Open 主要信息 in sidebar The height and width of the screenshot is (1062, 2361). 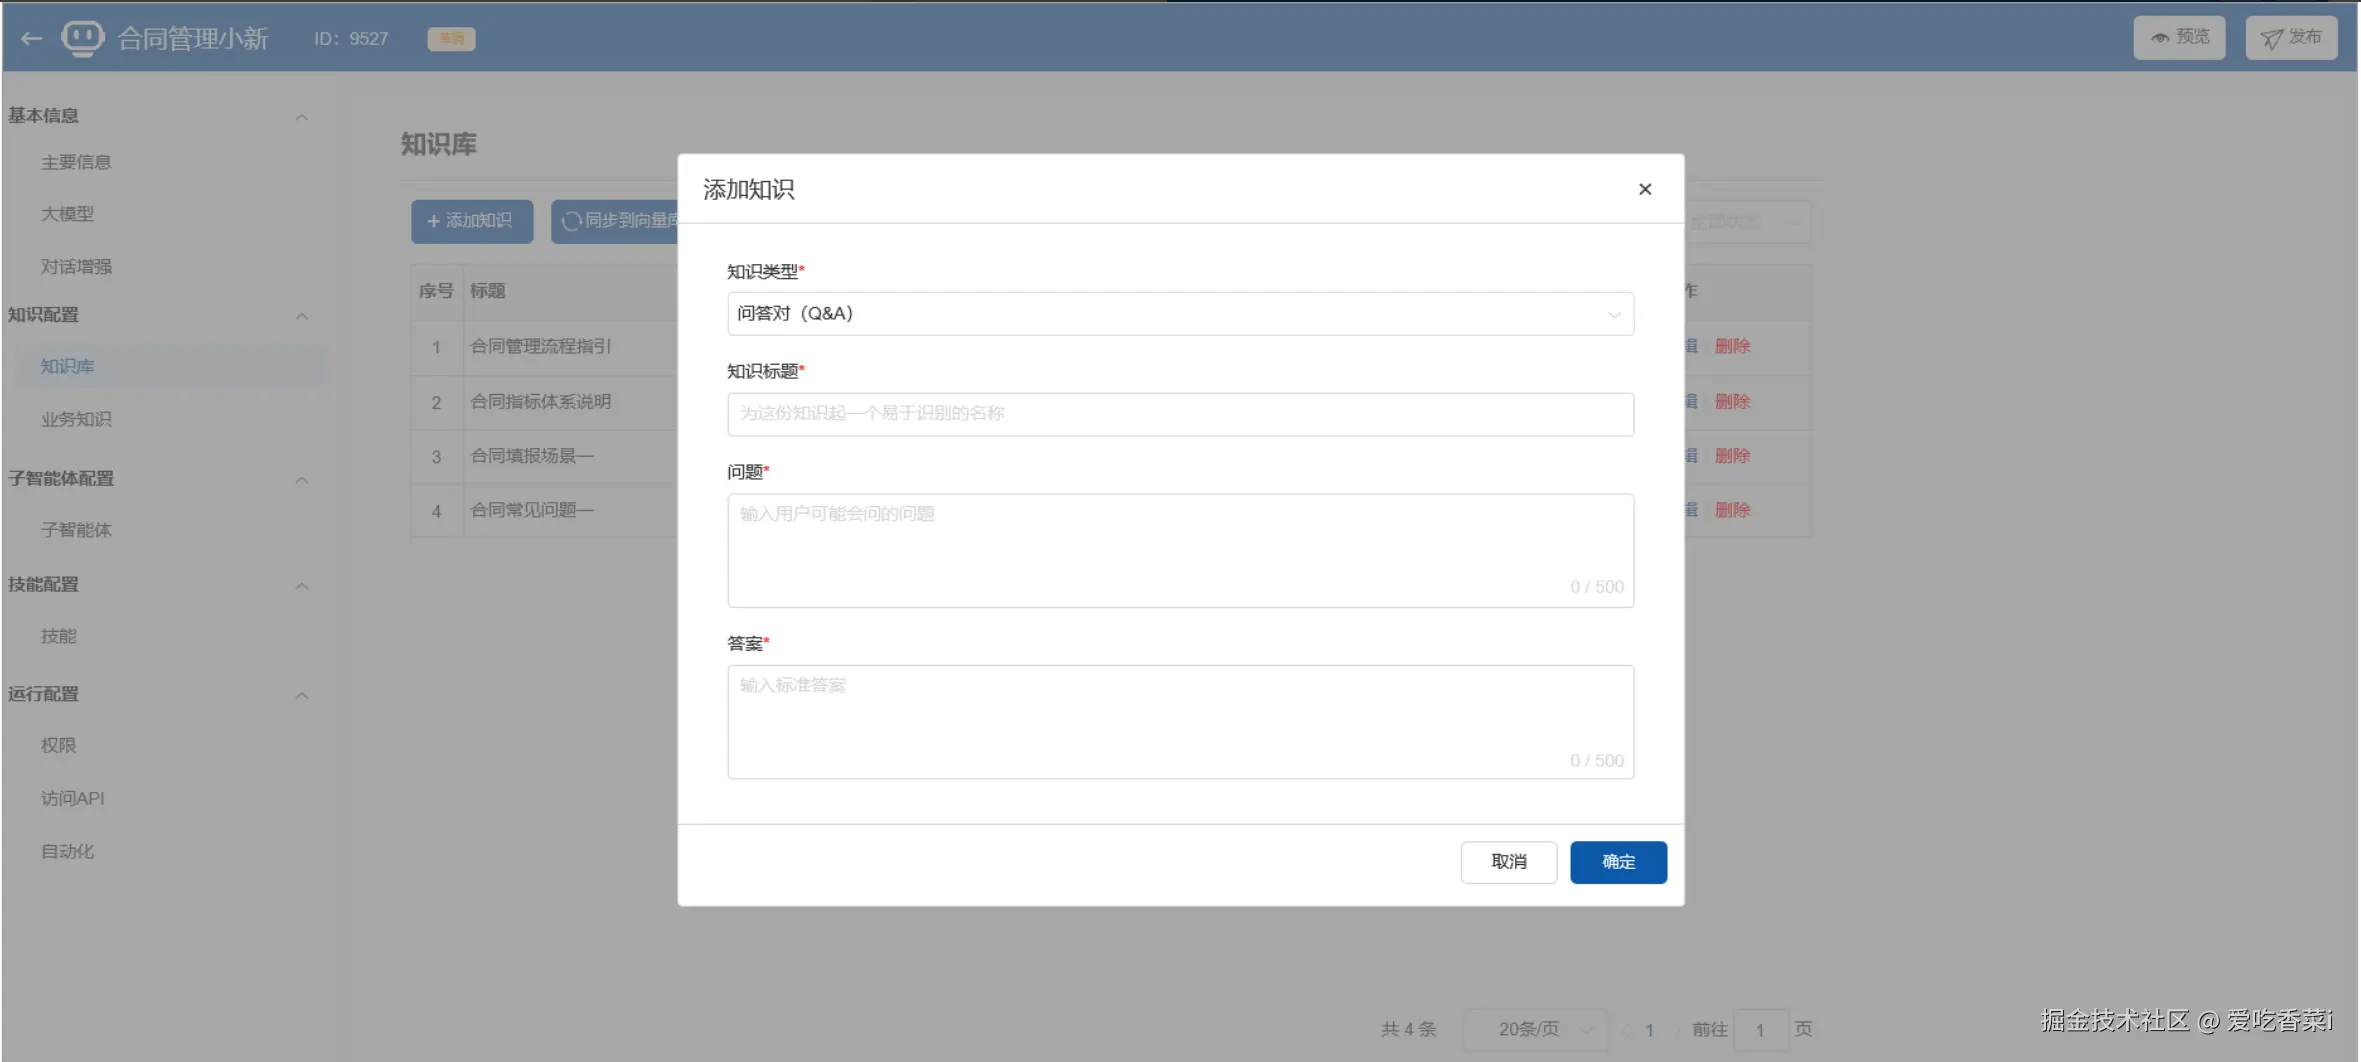click(x=76, y=162)
